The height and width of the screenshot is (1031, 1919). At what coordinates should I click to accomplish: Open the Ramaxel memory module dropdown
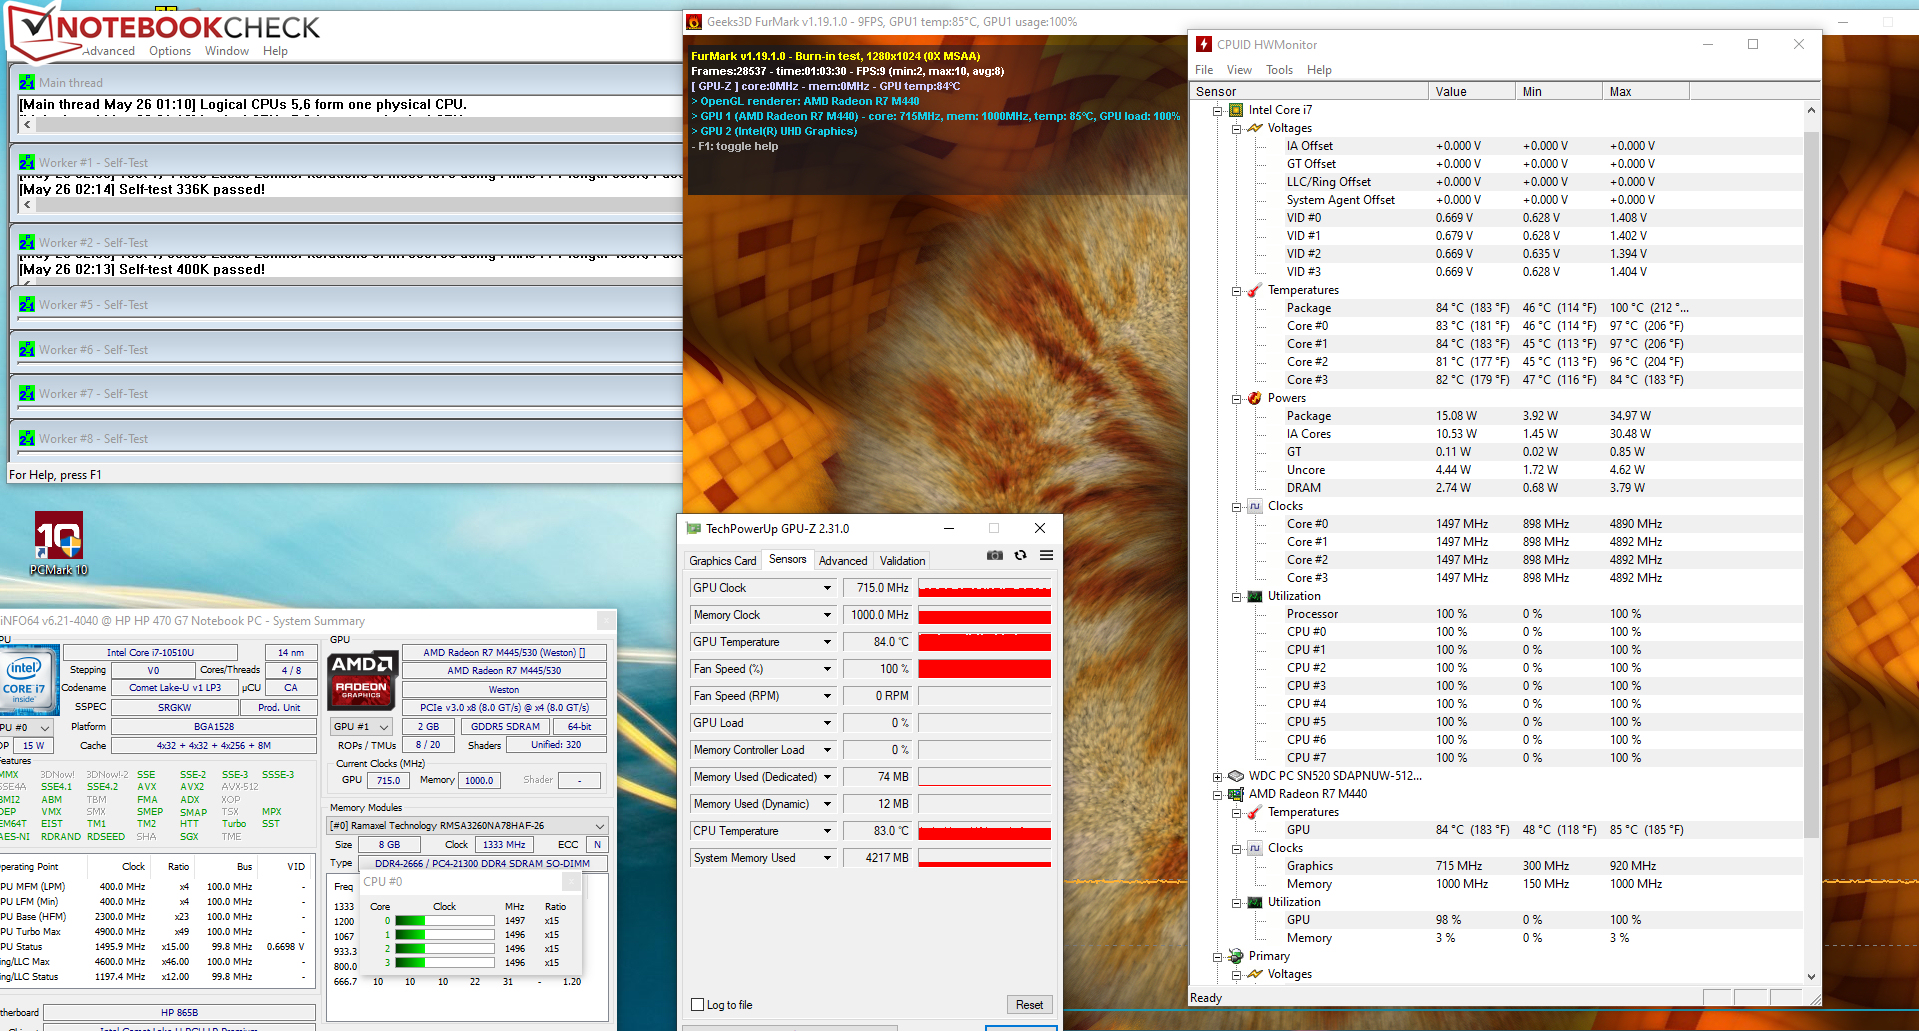point(468,826)
